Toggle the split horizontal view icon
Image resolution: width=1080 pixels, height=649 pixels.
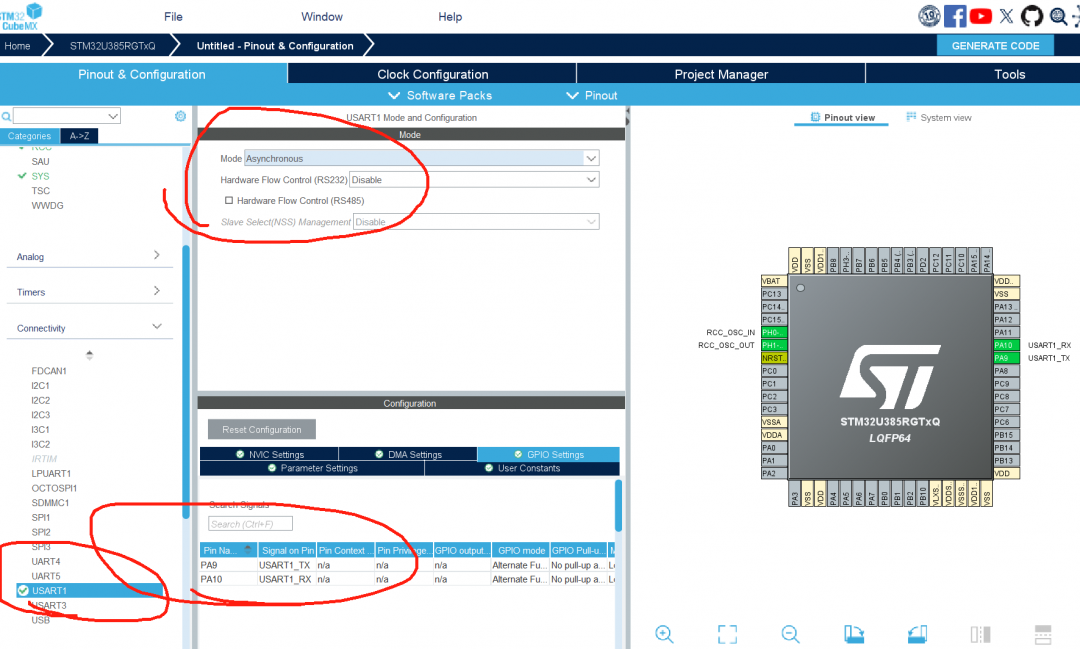1043,634
